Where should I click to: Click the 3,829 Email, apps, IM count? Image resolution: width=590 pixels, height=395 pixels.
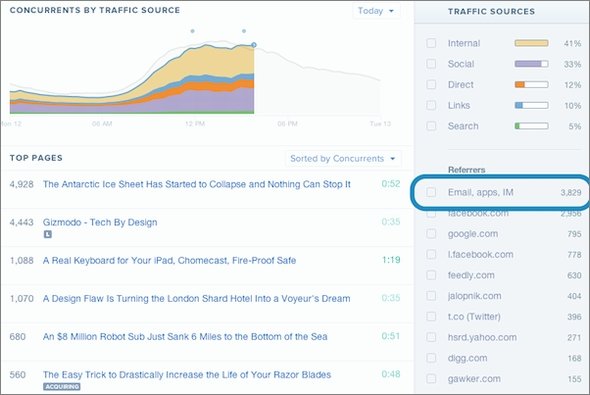point(571,193)
